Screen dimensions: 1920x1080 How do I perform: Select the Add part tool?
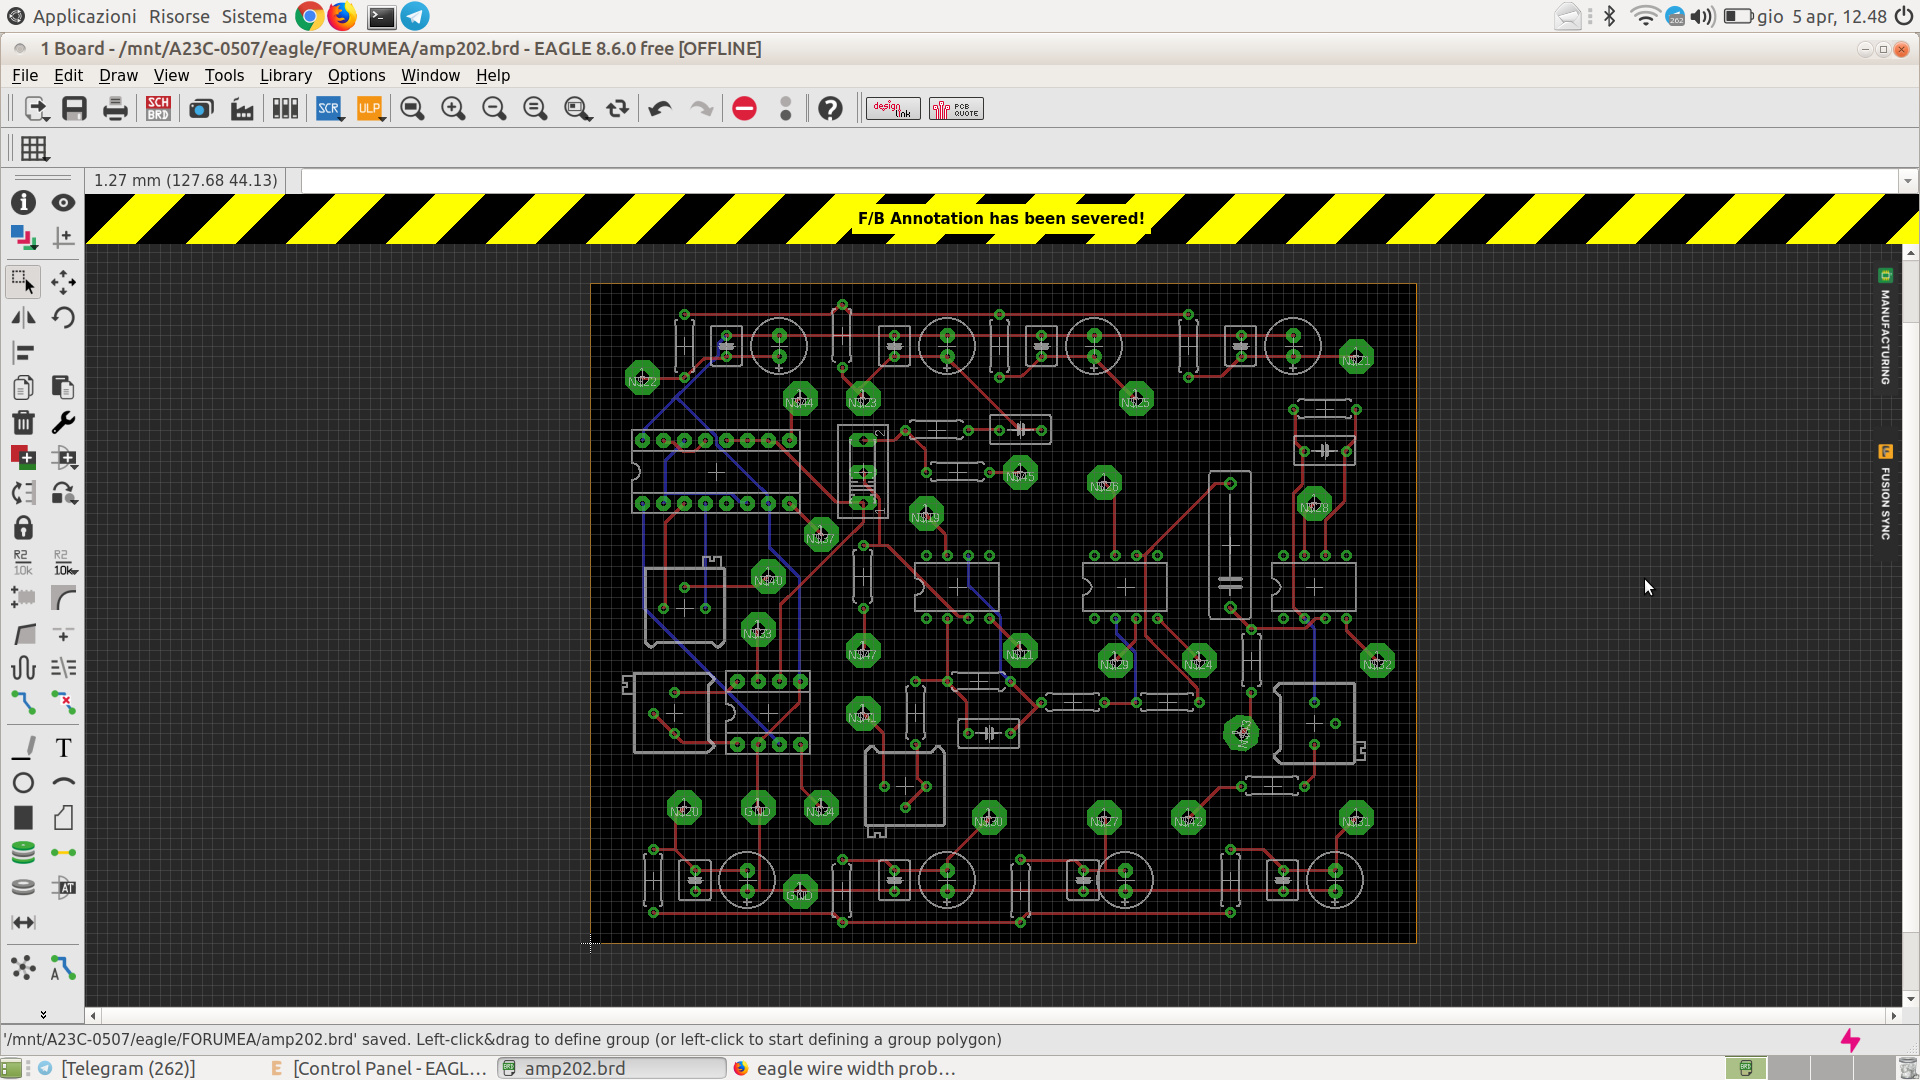[23, 458]
